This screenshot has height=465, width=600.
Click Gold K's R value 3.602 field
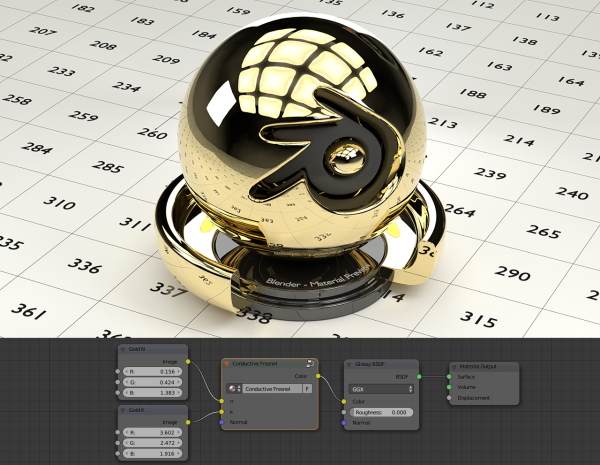point(152,432)
